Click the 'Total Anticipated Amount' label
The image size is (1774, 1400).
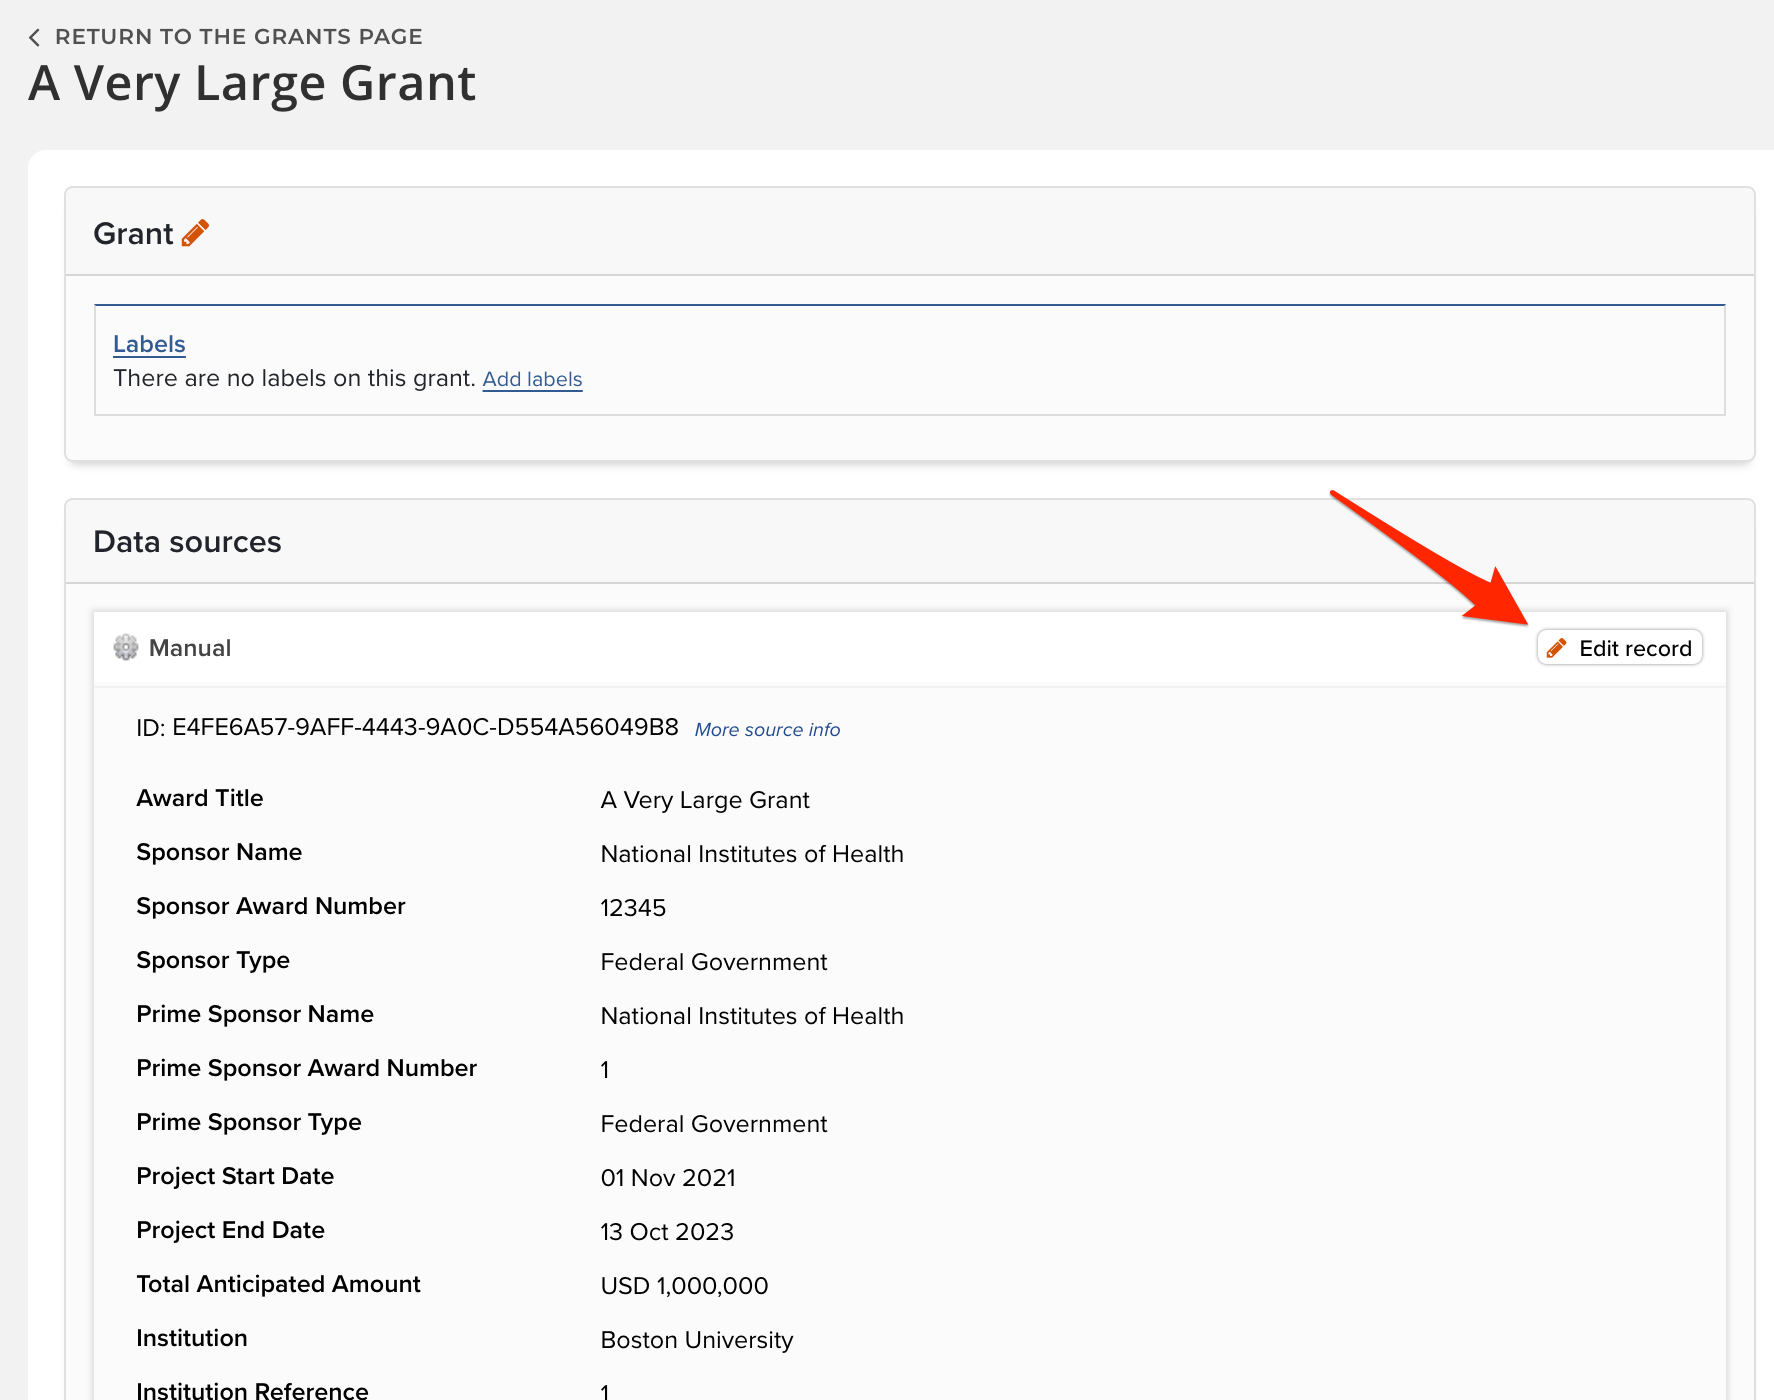279,1284
